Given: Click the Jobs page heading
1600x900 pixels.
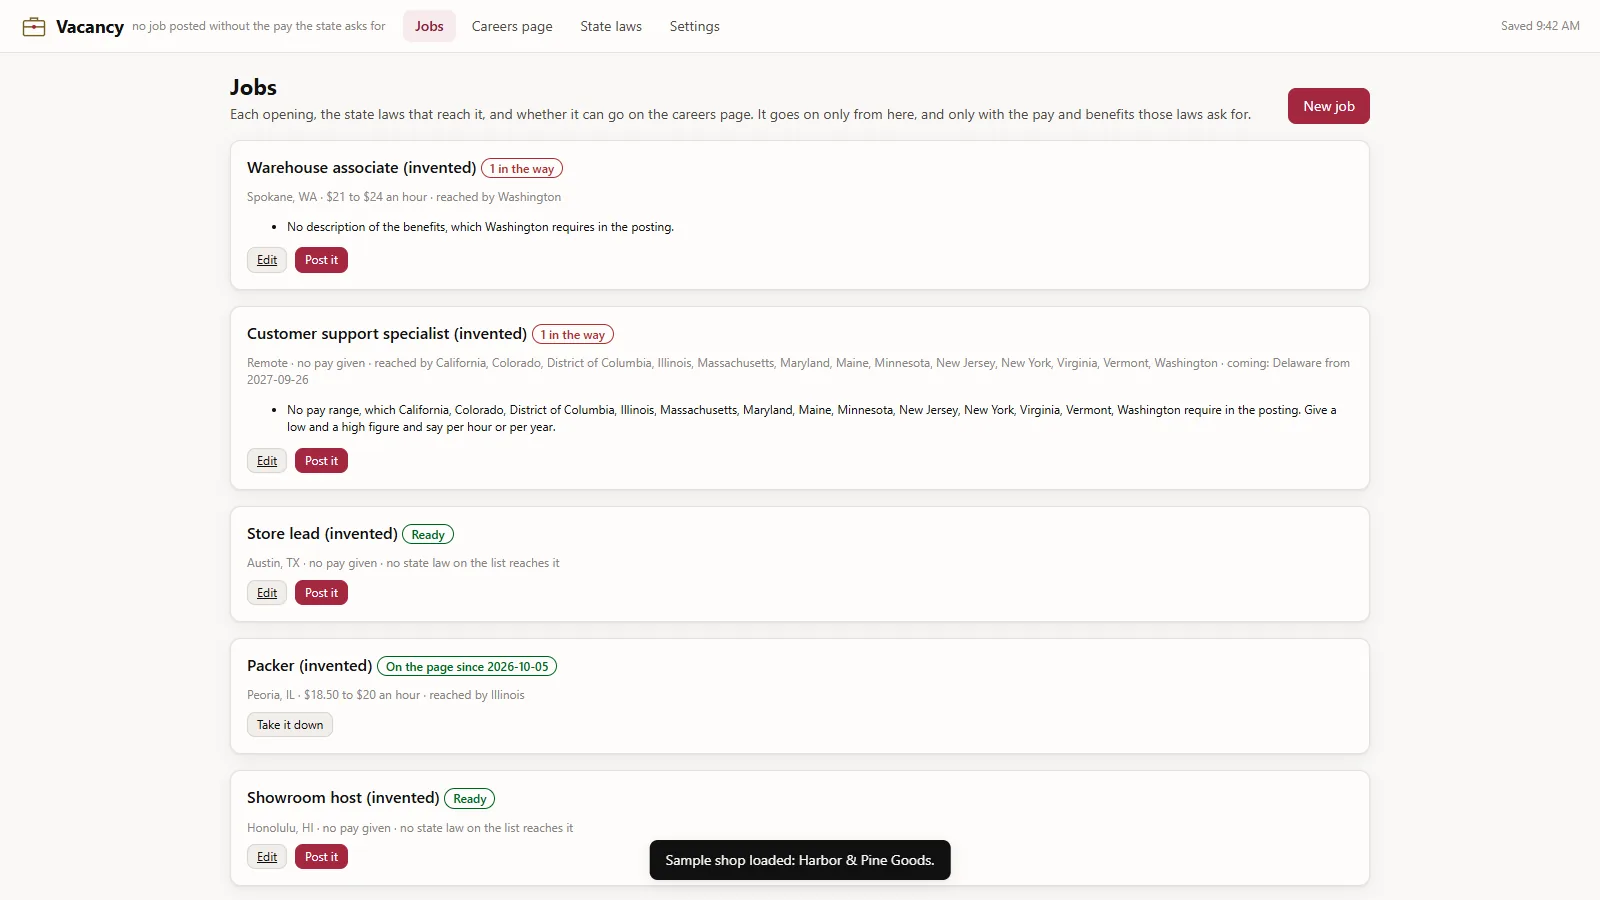Looking at the screenshot, I should tap(253, 87).
